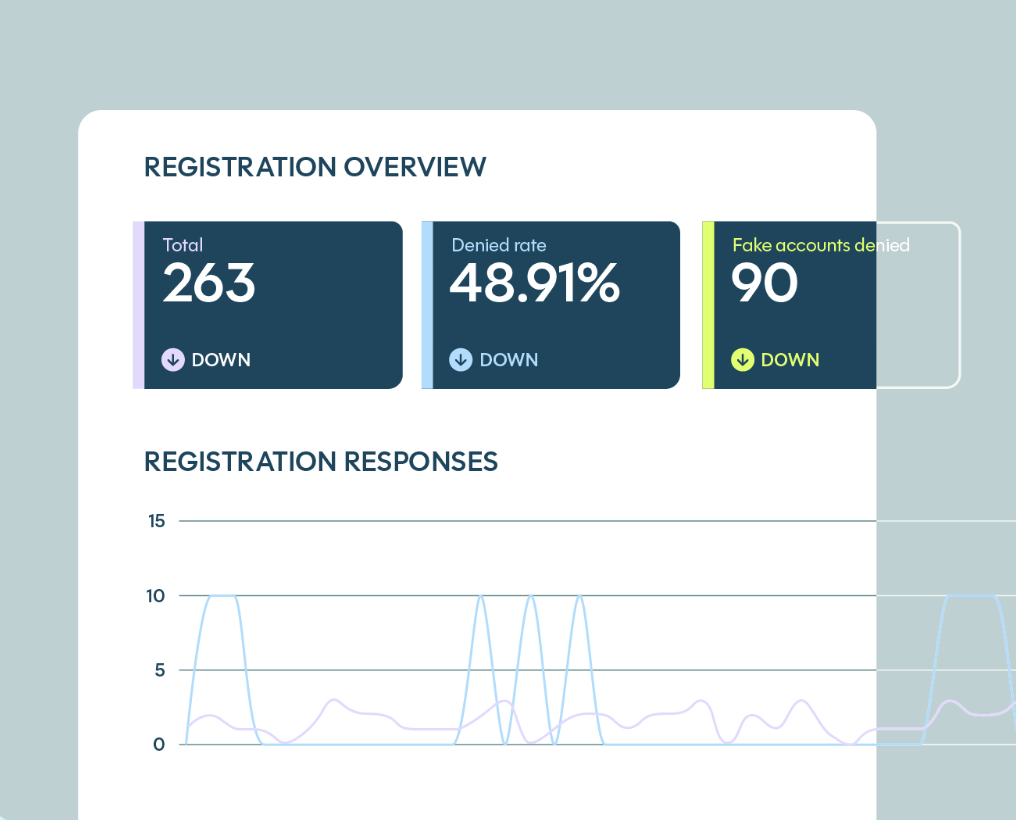The image size is (1016, 820).
Task: Click the lavender accent bar on Total card
Action: click(139, 305)
